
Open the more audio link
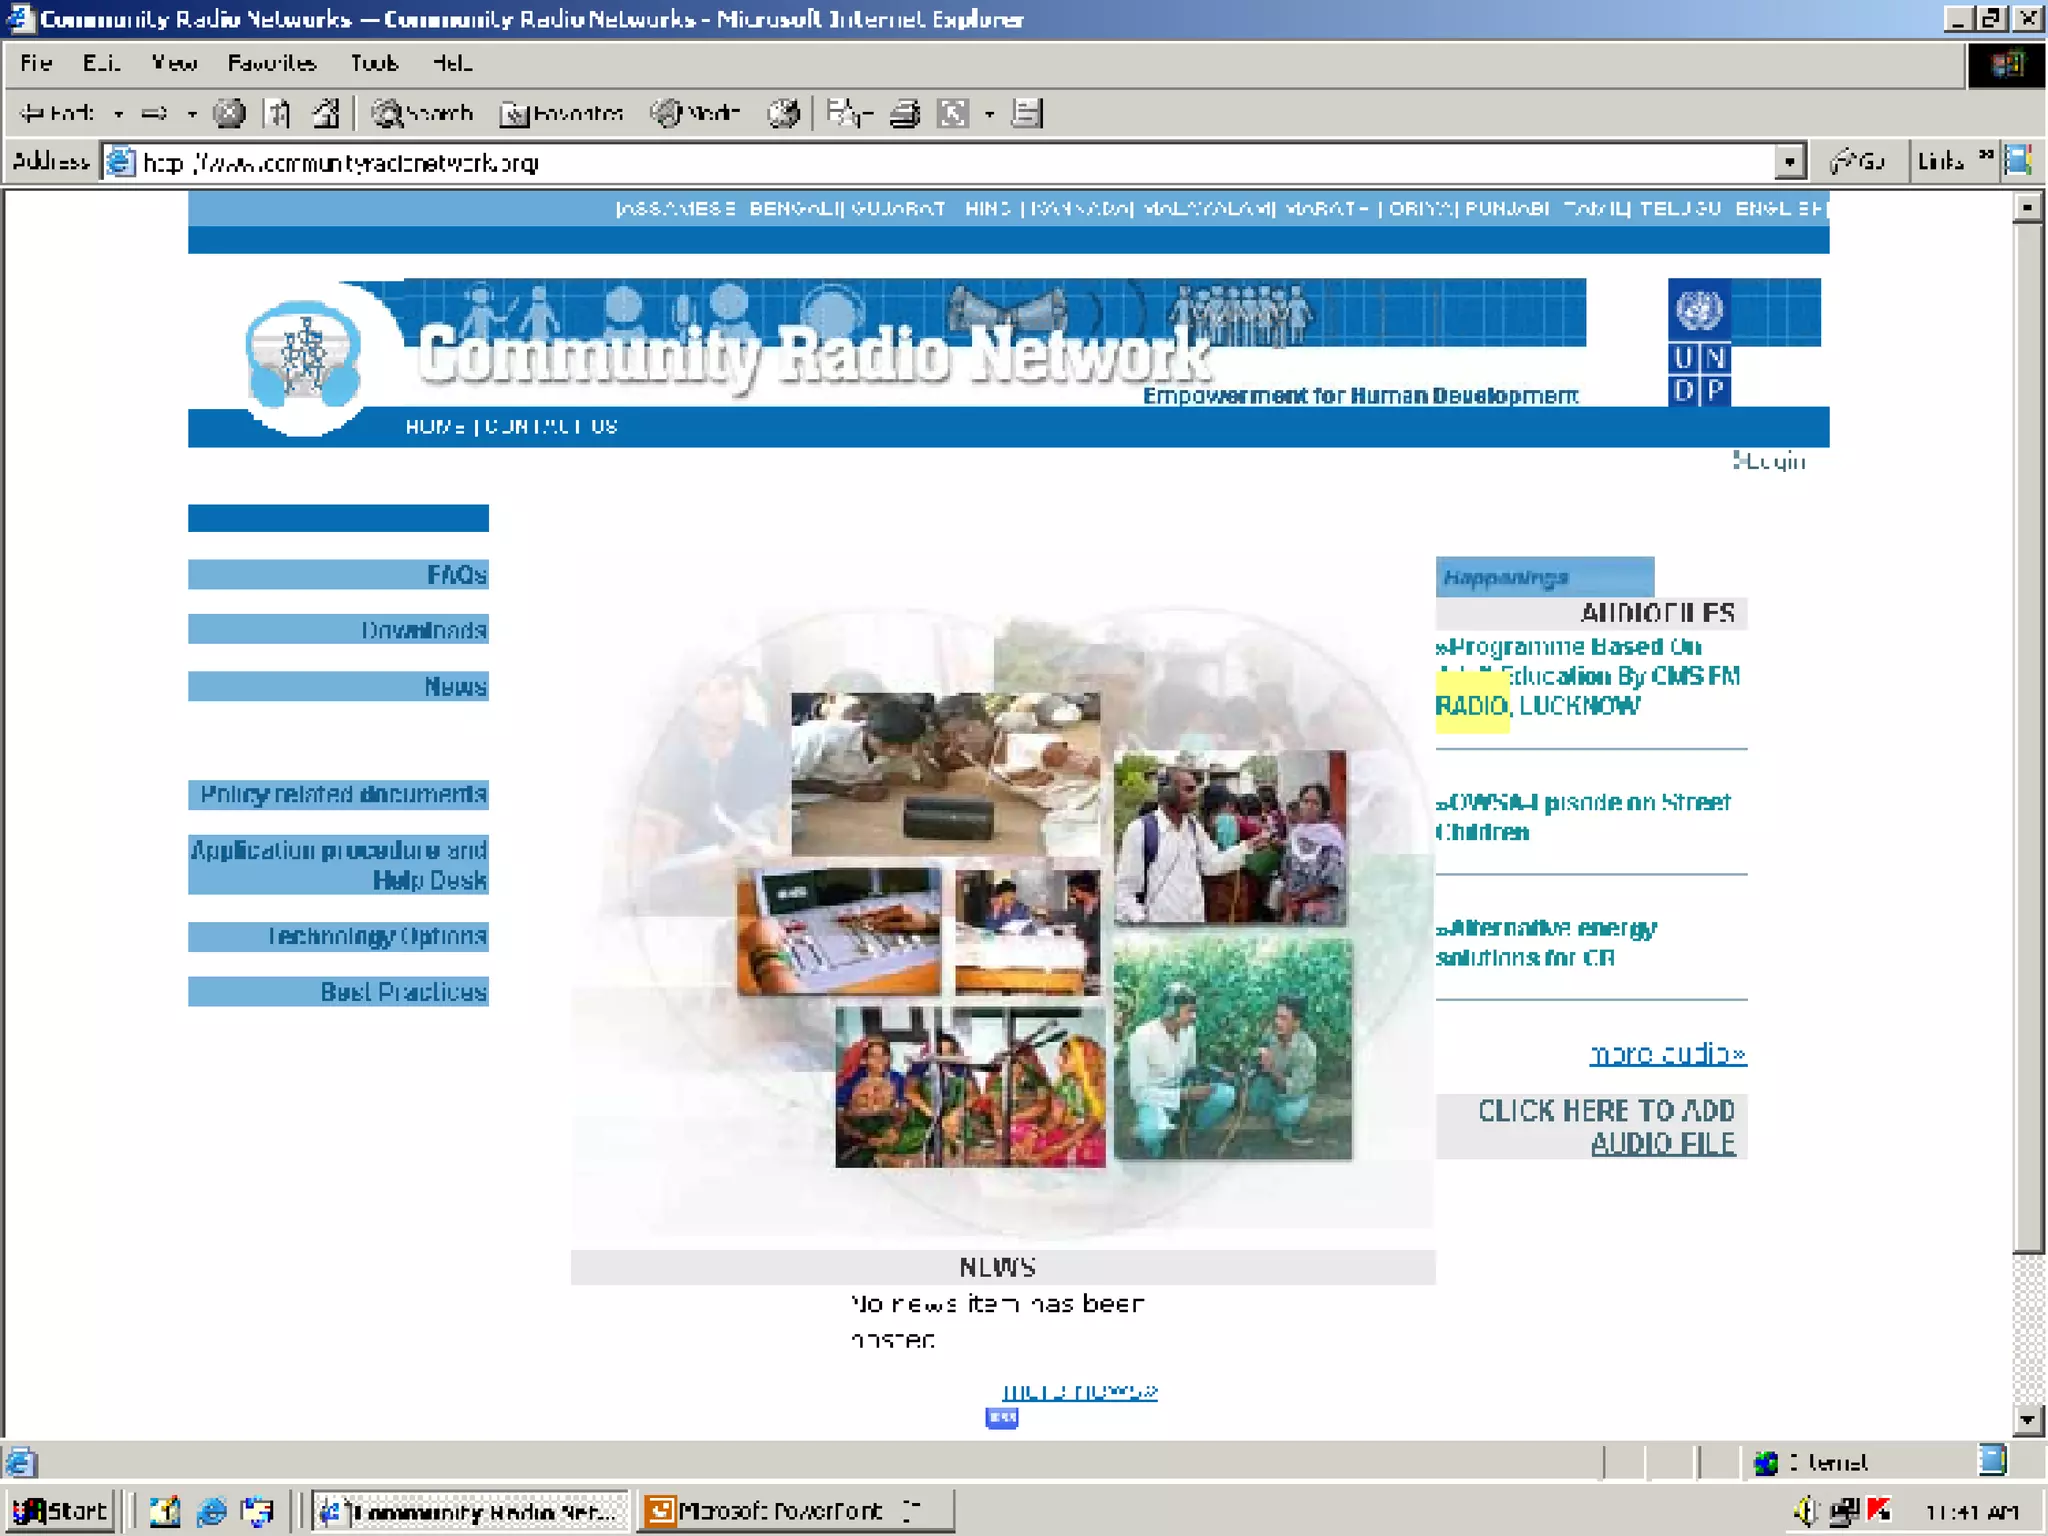pyautogui.click(x=1667, y=1054)
